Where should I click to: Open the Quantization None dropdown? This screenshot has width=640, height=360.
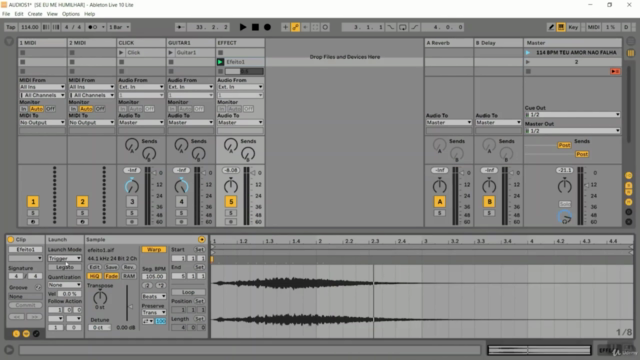coord(64,285)
